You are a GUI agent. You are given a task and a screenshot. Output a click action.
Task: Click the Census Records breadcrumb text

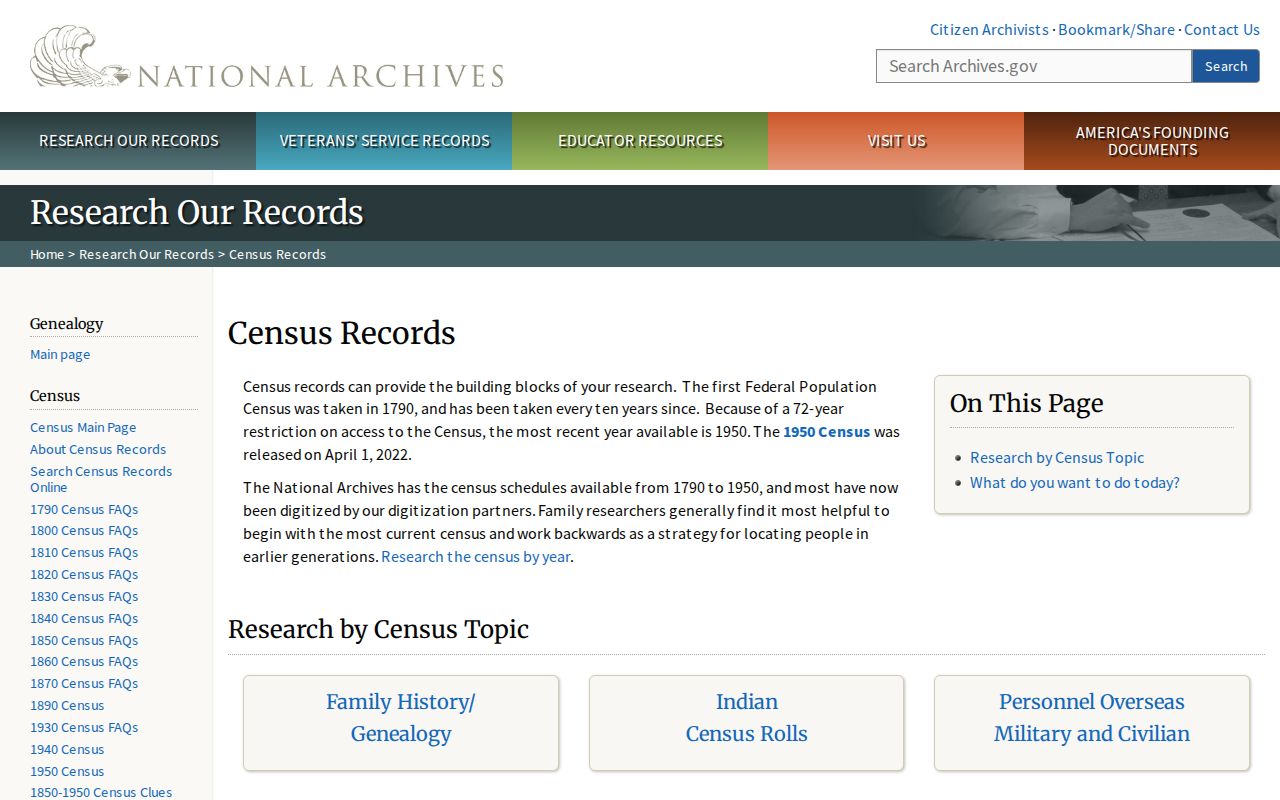tap(277, 254)
